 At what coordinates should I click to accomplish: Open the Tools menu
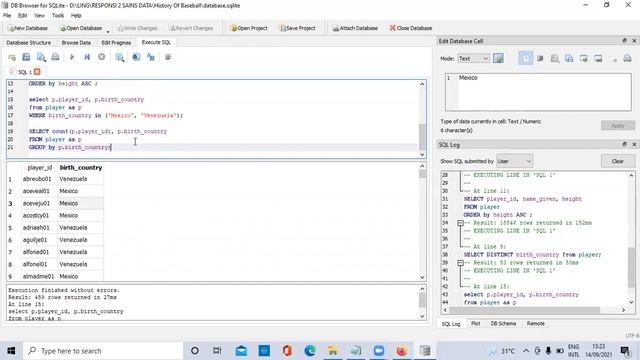[x=58, y=16]
